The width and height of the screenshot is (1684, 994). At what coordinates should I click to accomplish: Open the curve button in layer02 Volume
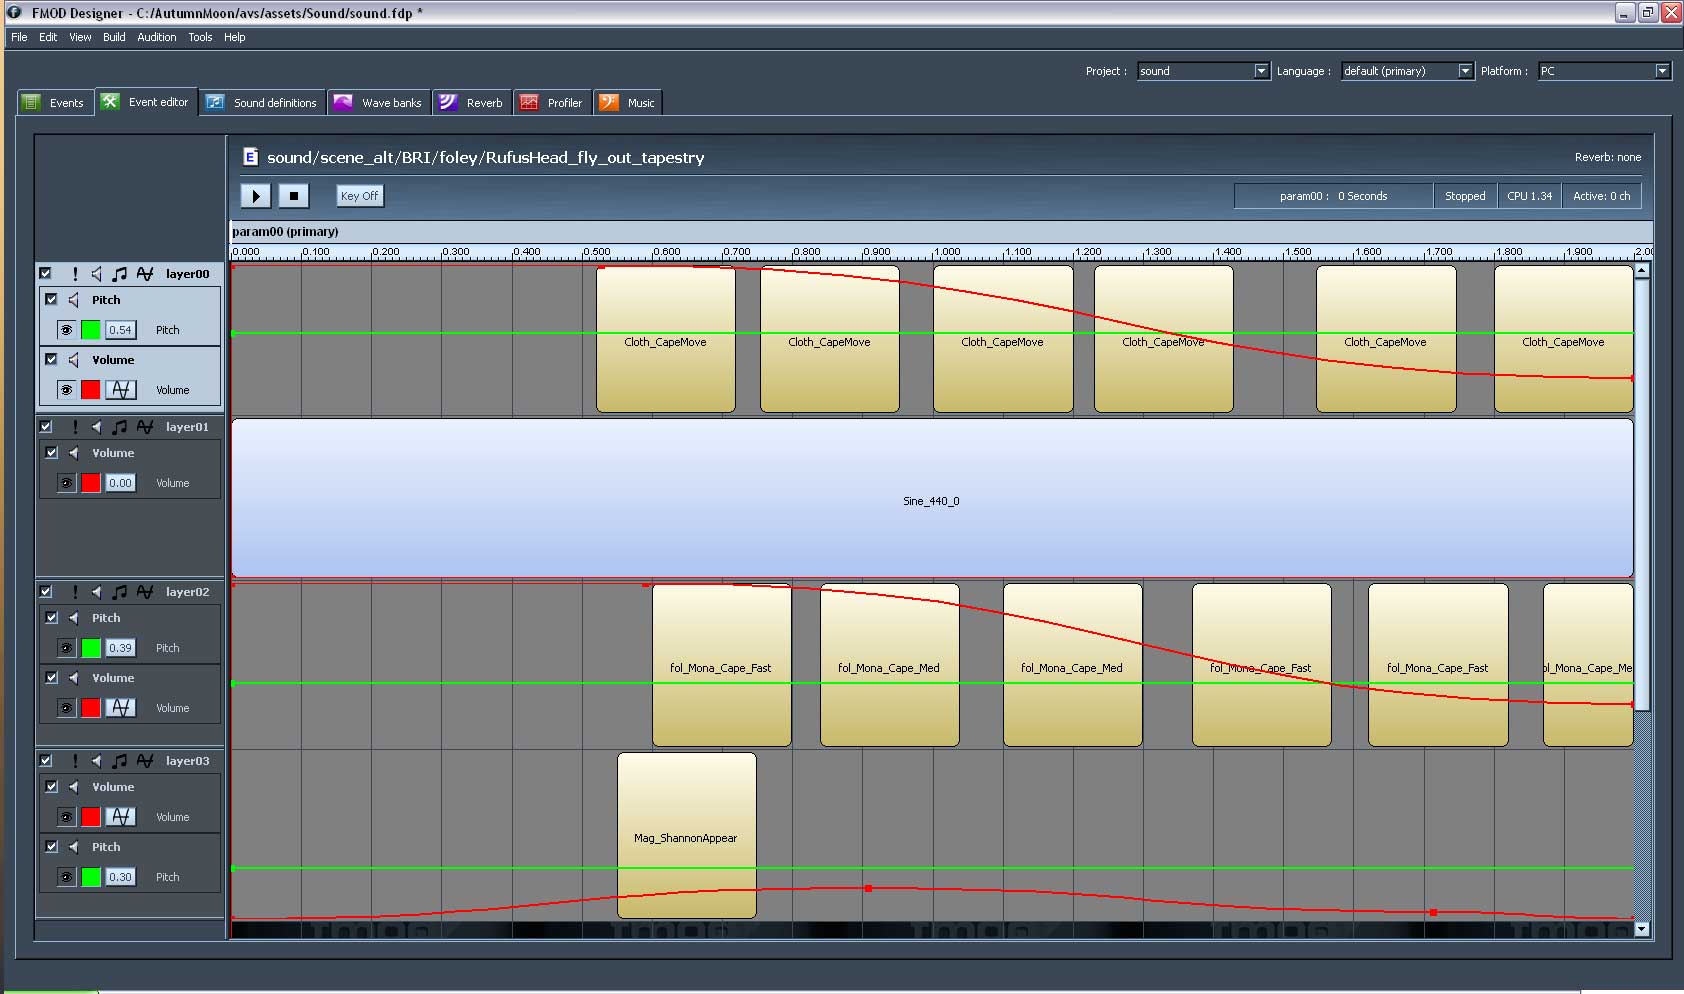121,708
